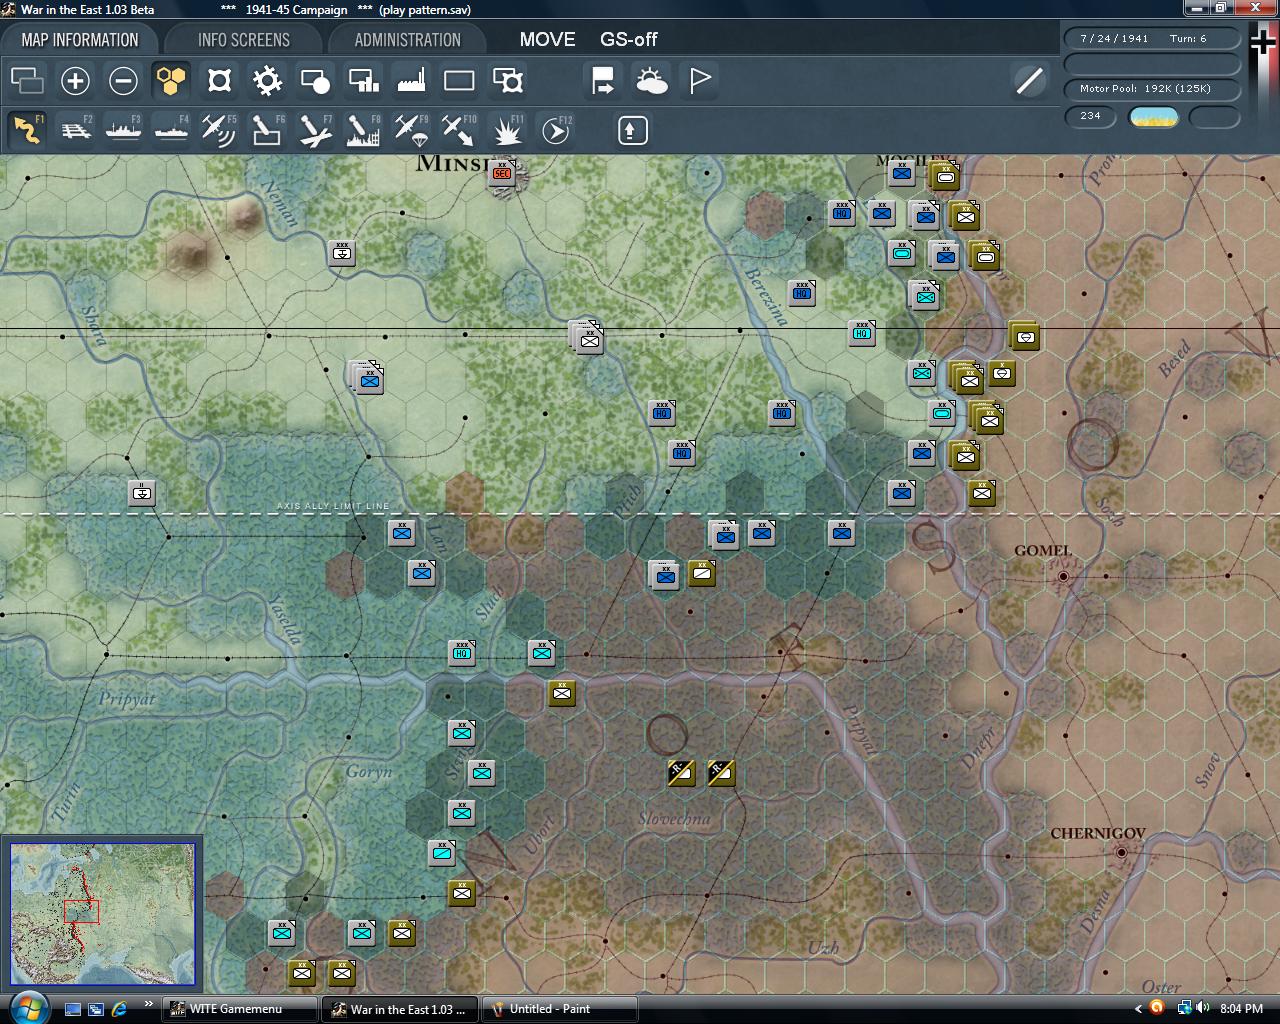1280x1024 pixels.
Task: Click the square bracket target toolbar icon
Action: (x=219, y=81)
